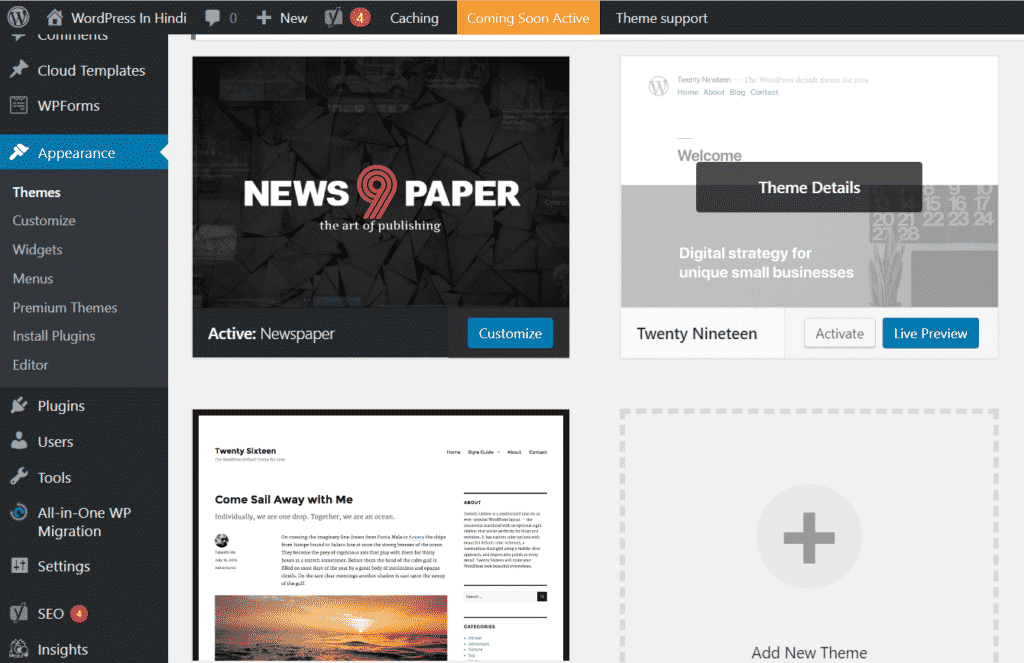Click the Coming Soon Active notice
This screenshot has width=1024, height=663.
click(528, 18)
